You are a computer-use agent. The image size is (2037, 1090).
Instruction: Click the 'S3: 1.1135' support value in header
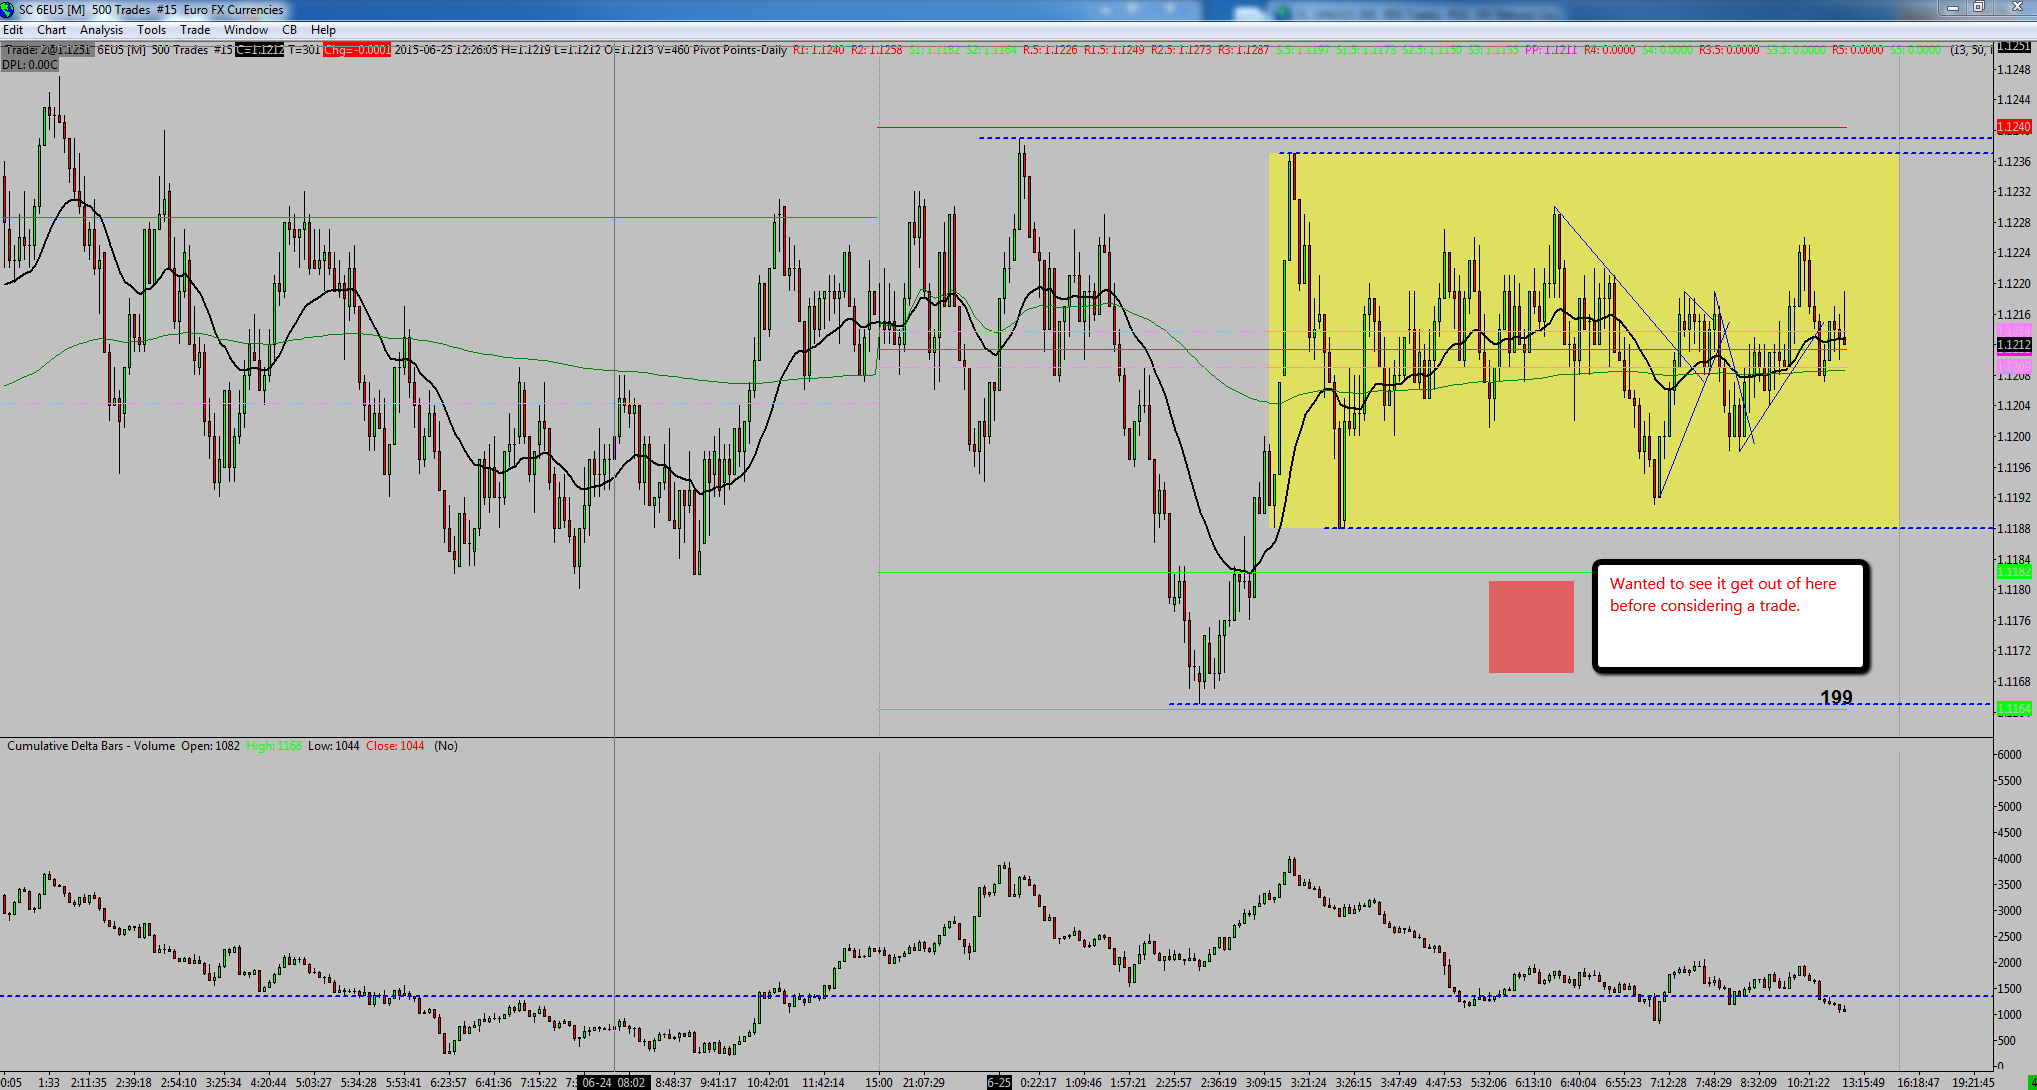(1494, 50)
